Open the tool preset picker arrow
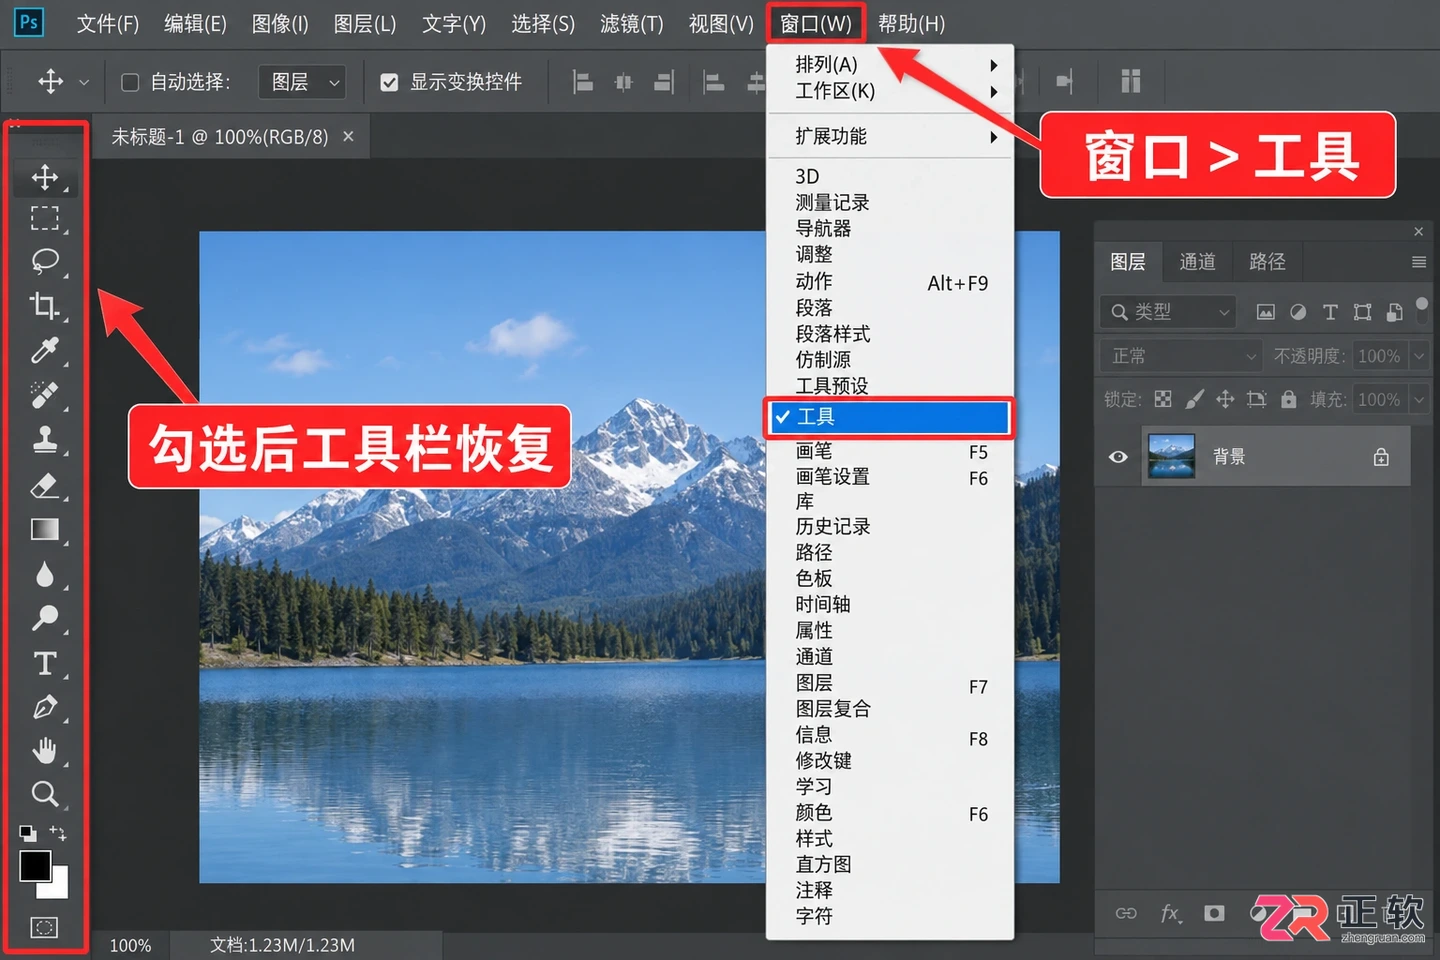Image resolution: width=1440 pixels, height=960 pixels. (x=84, y=82)
